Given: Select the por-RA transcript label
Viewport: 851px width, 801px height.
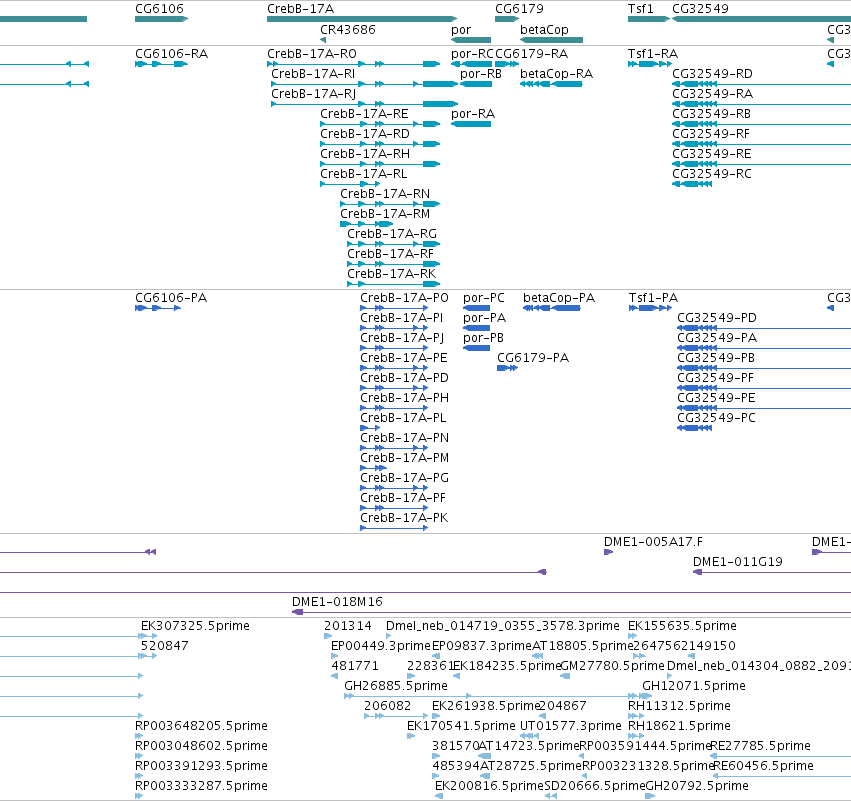Looking at the screenshot, I should click(x=473, y=114).
